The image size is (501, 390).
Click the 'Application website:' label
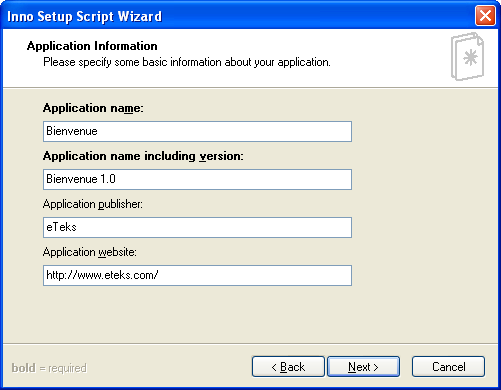[x=90, y=252]
